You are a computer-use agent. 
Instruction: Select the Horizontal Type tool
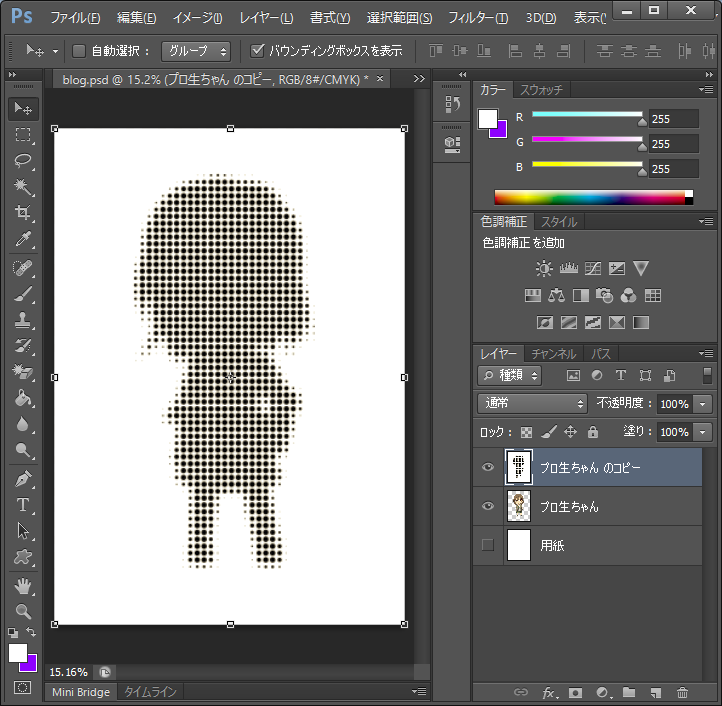pyautogui.click(x=23, y=505)
